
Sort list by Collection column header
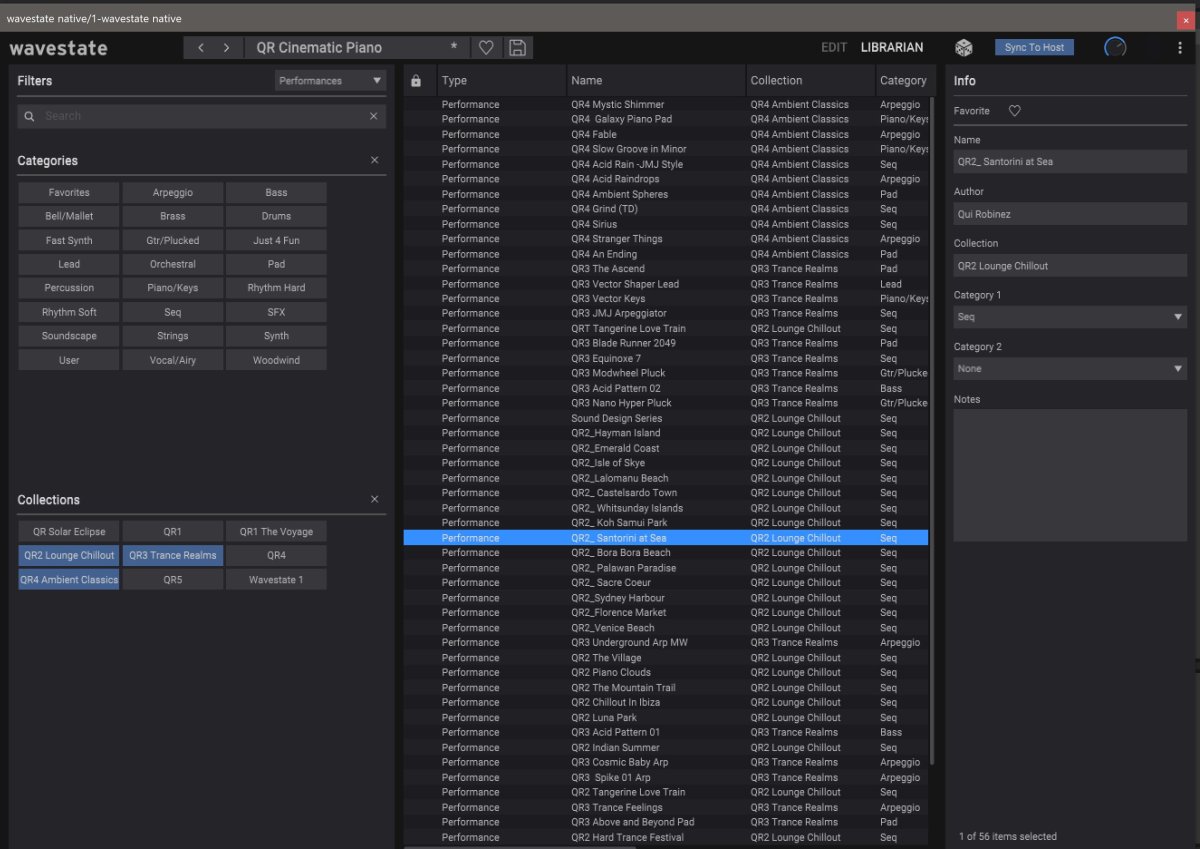click(810, 81)
